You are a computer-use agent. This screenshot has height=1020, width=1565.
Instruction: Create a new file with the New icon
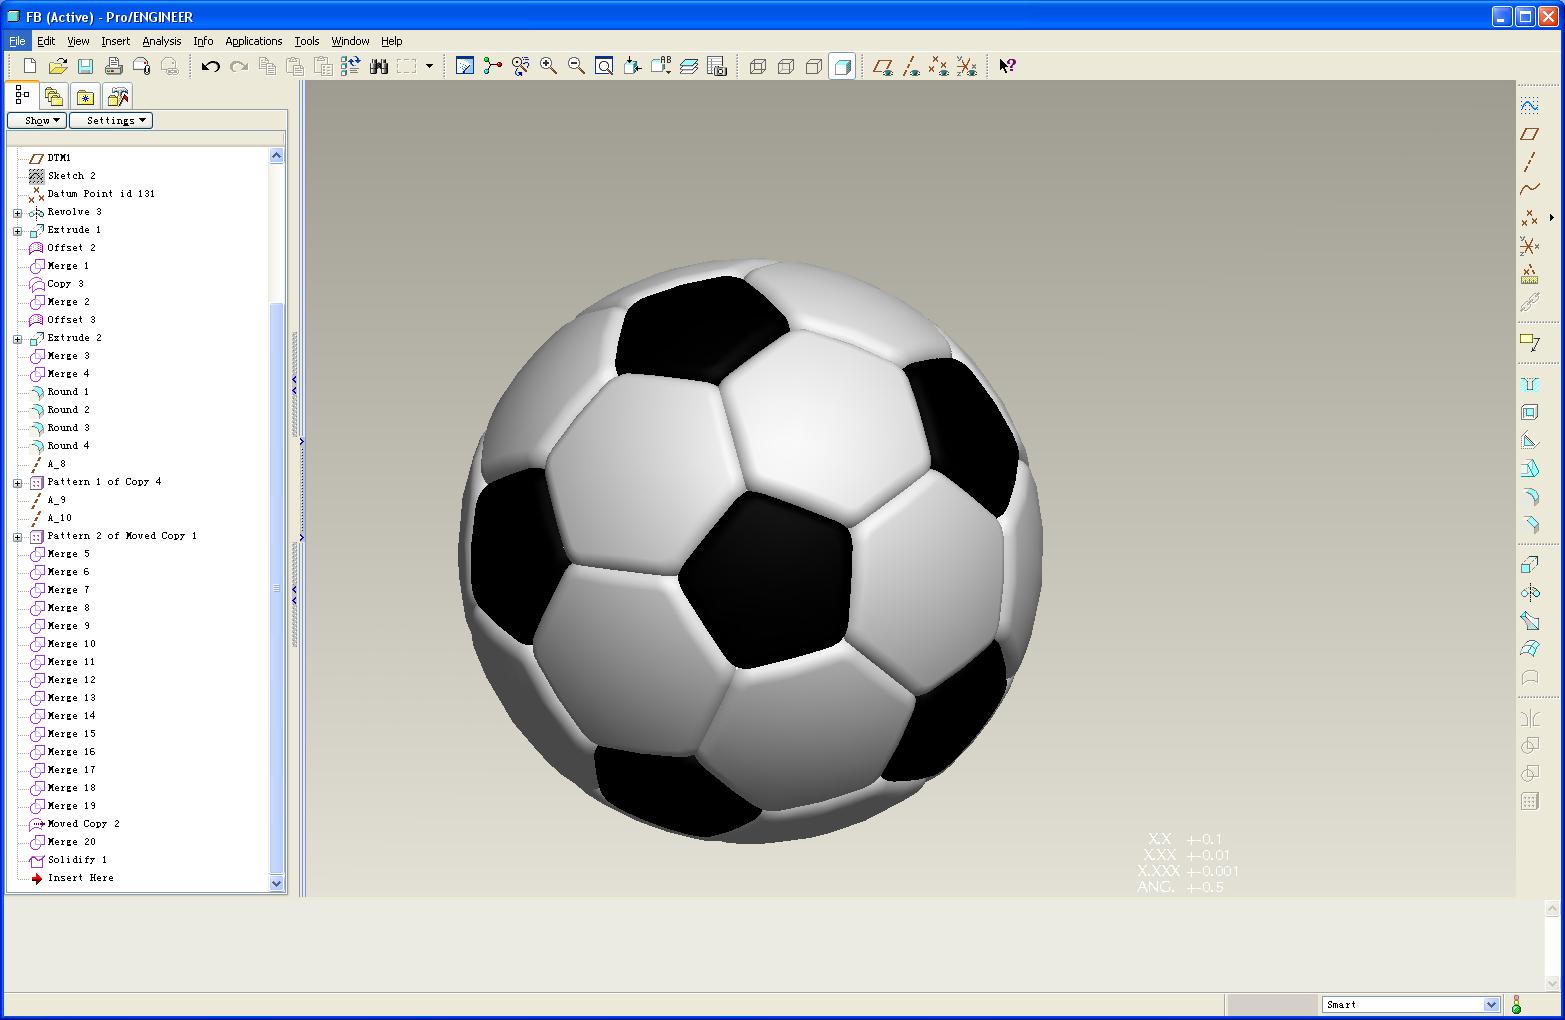(29, 66)
